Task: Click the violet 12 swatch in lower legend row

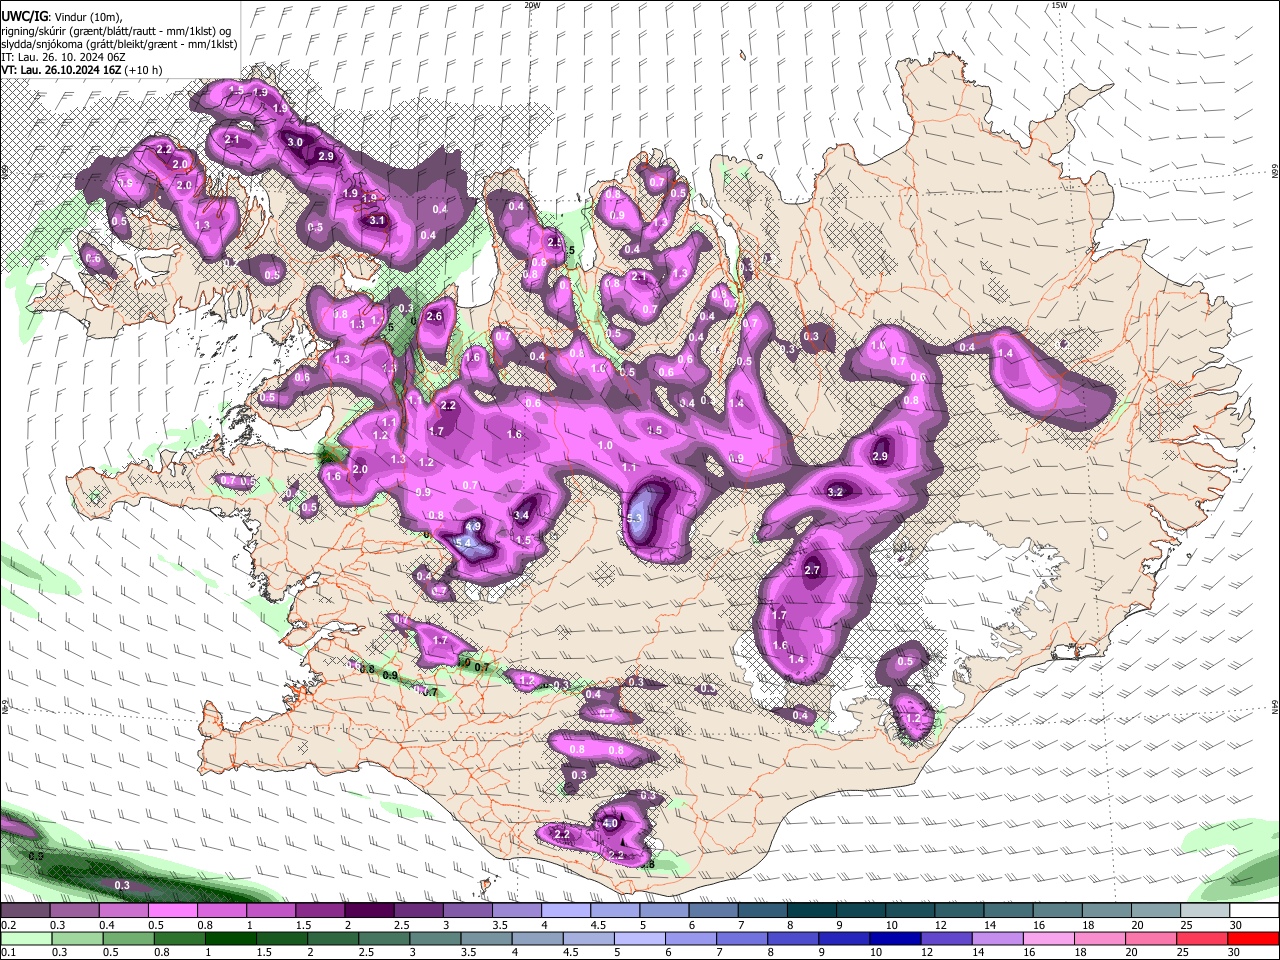Action: click(x=946, y=938)
